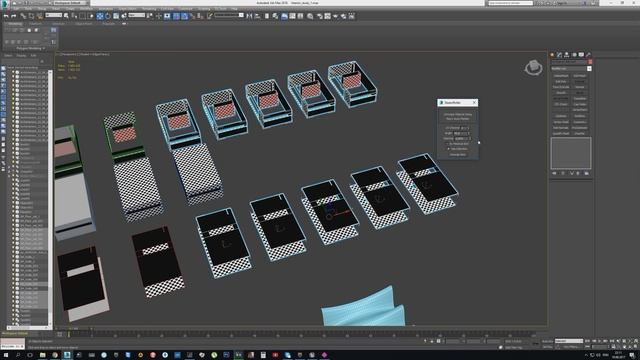Open the viewport [+] general menu
This screenshot has height=360, width=640.
58,54
